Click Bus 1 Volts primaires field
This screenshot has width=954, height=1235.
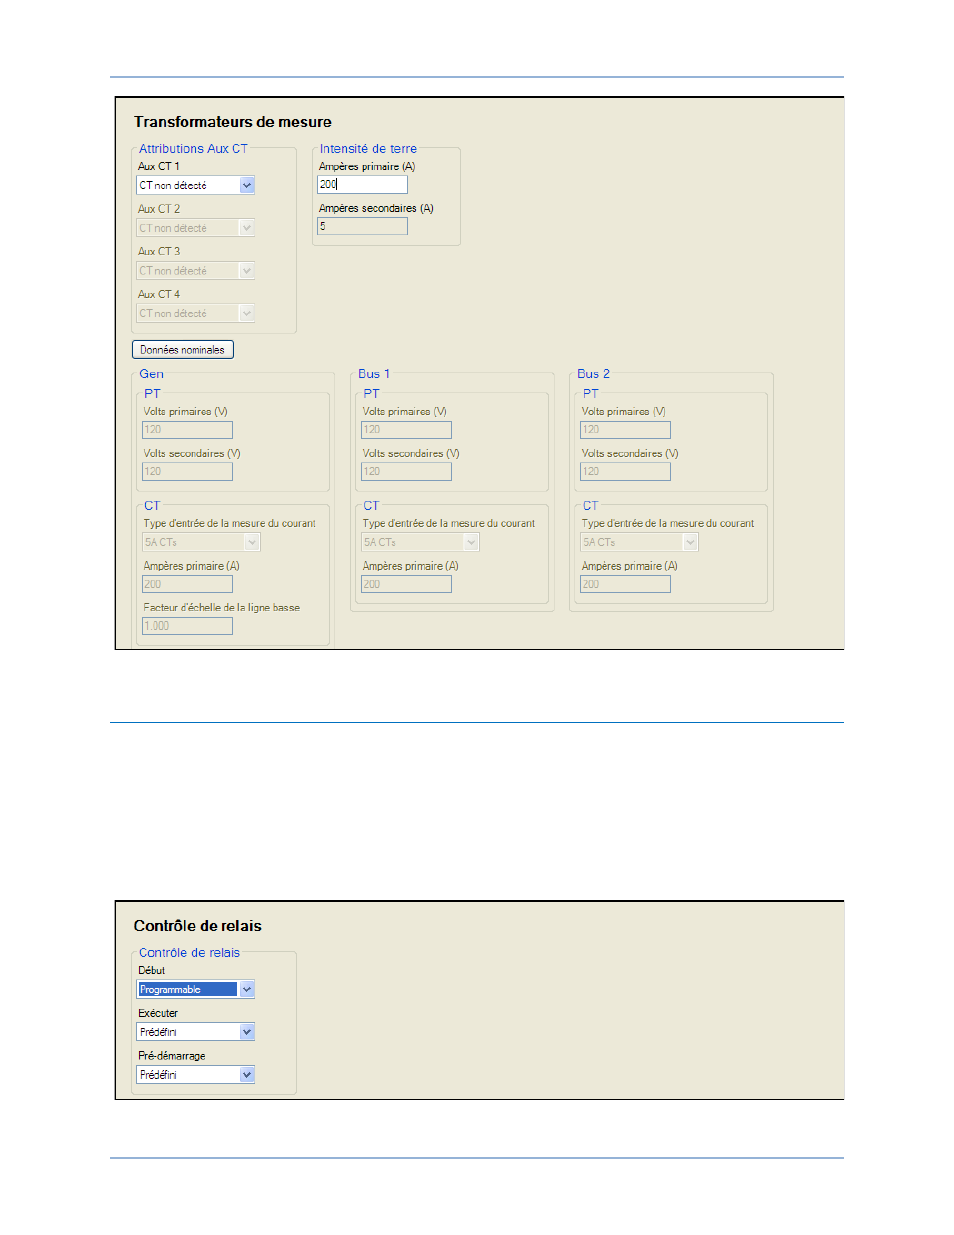(x=406, y=430)
